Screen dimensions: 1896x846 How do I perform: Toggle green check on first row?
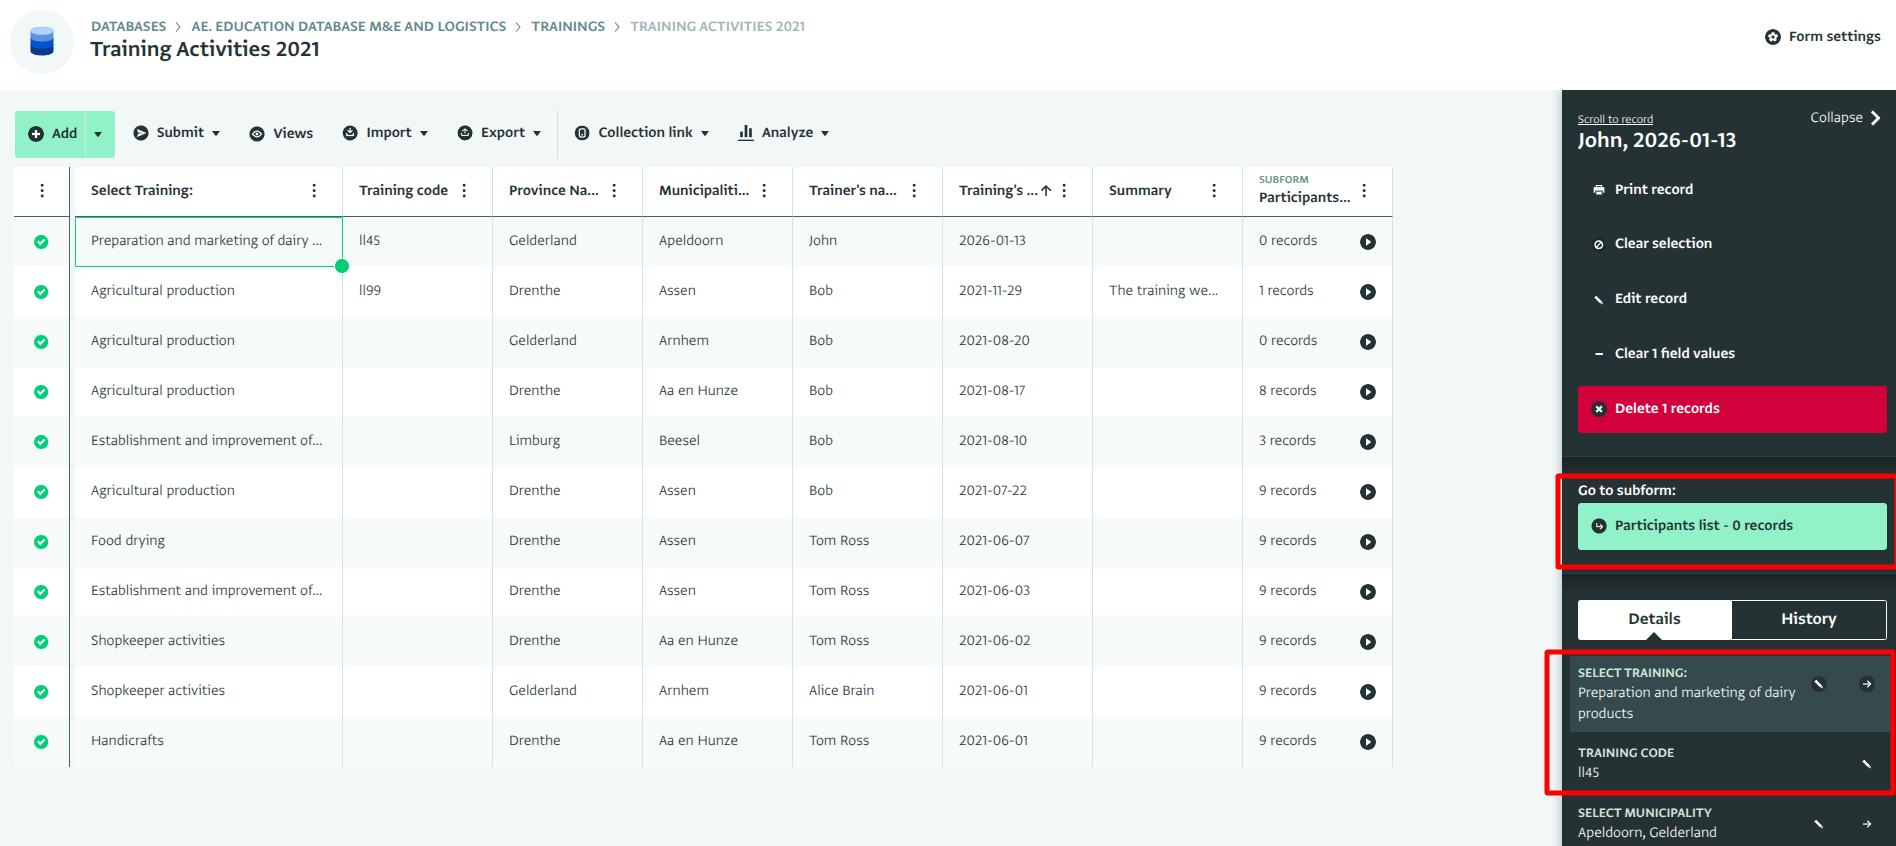coord(41,242)
